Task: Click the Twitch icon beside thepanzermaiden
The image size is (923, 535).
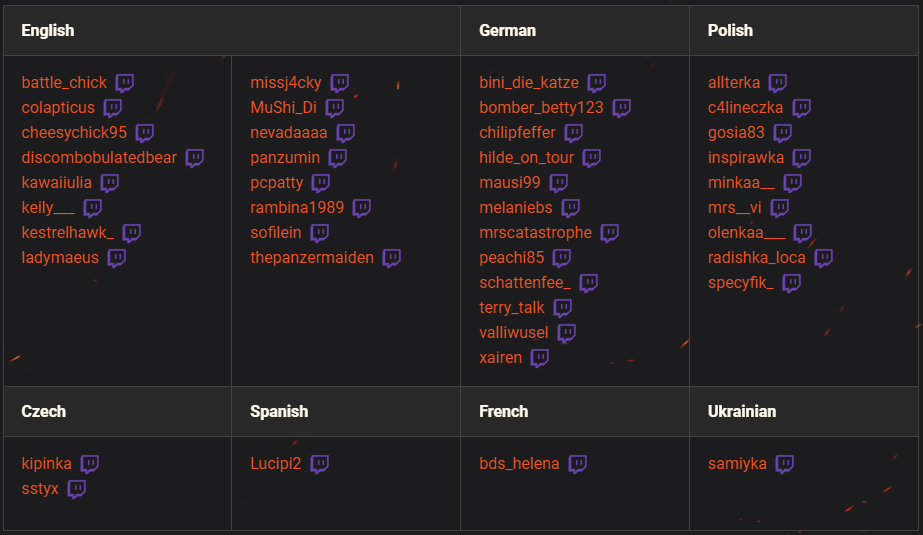Action: [x=392, y=258]
